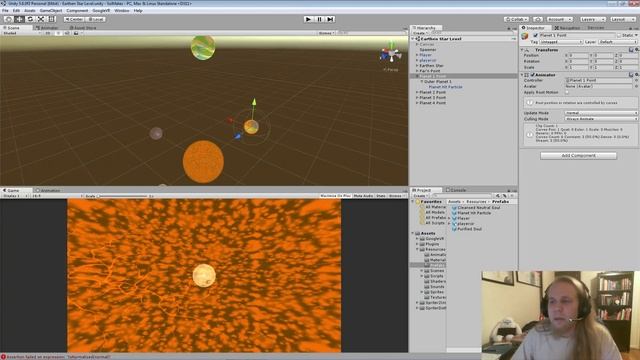Open the Animator component gear menu
The height and width of the screenshot is (360, 640).
tap(636, 75)
